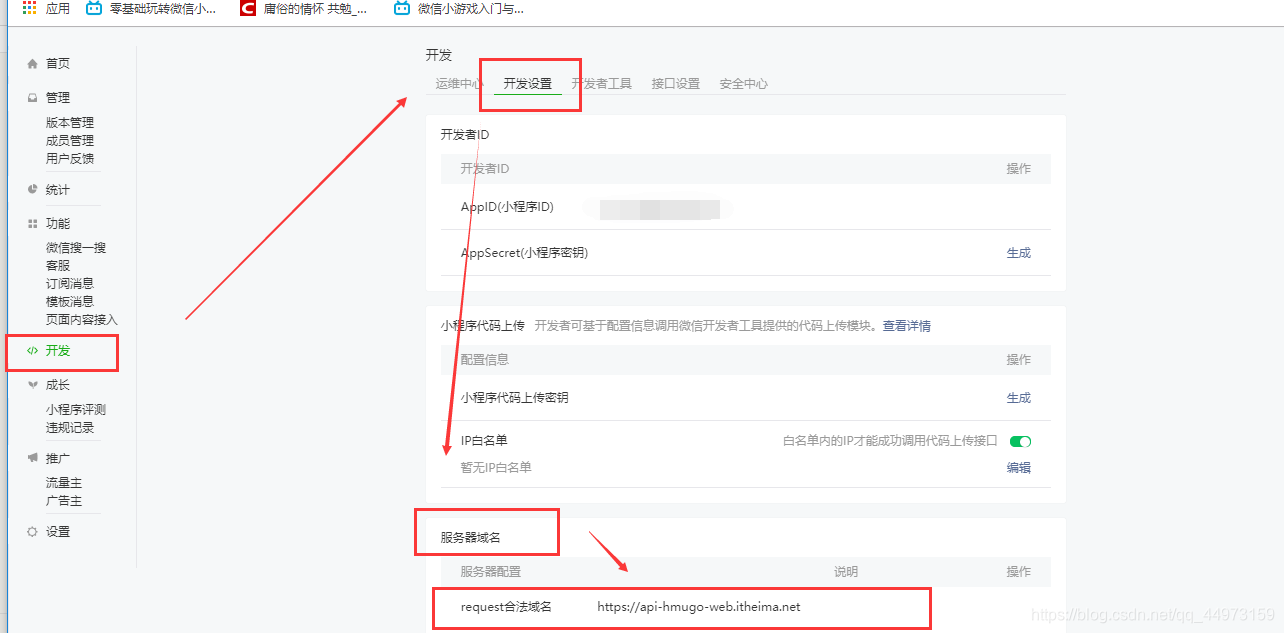Click the 推广 megaphone icon
The image size is (1284, 633).
tap(32, 458)
